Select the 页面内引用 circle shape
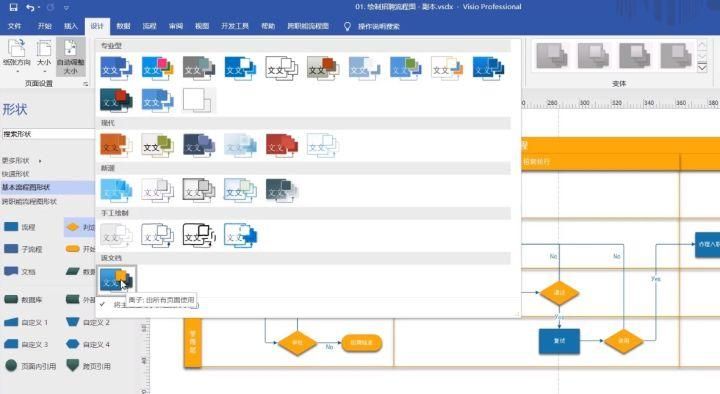 (30, 366)
